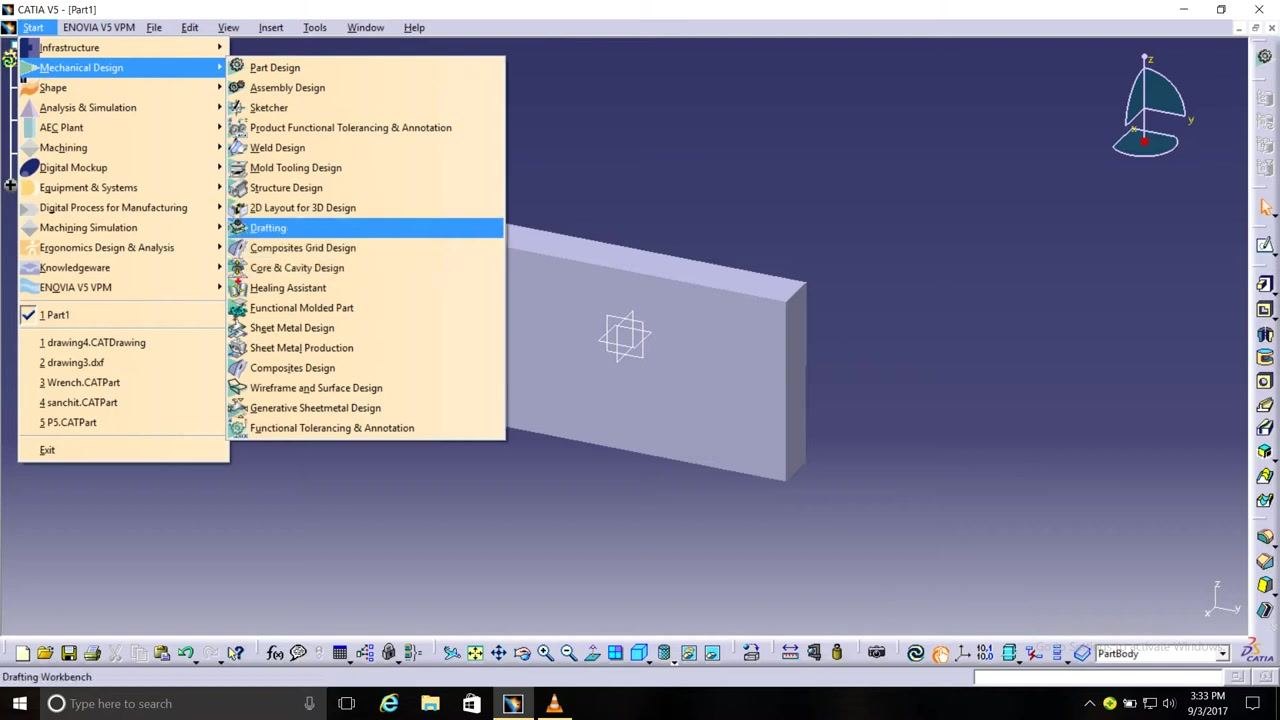Open the Formula f(x) tool
The image size is (1280, 720).
[x=275, y=653]
